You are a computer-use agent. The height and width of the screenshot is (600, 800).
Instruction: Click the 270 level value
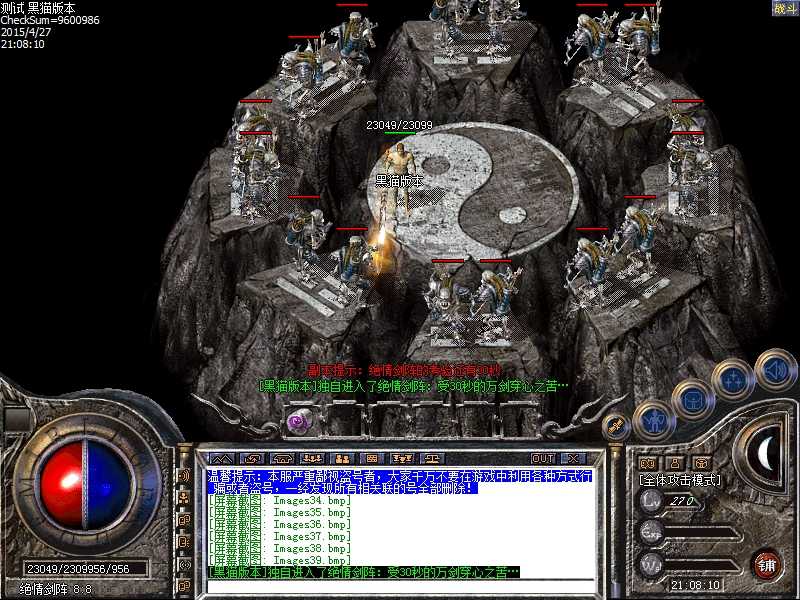(x=682, y=501)
